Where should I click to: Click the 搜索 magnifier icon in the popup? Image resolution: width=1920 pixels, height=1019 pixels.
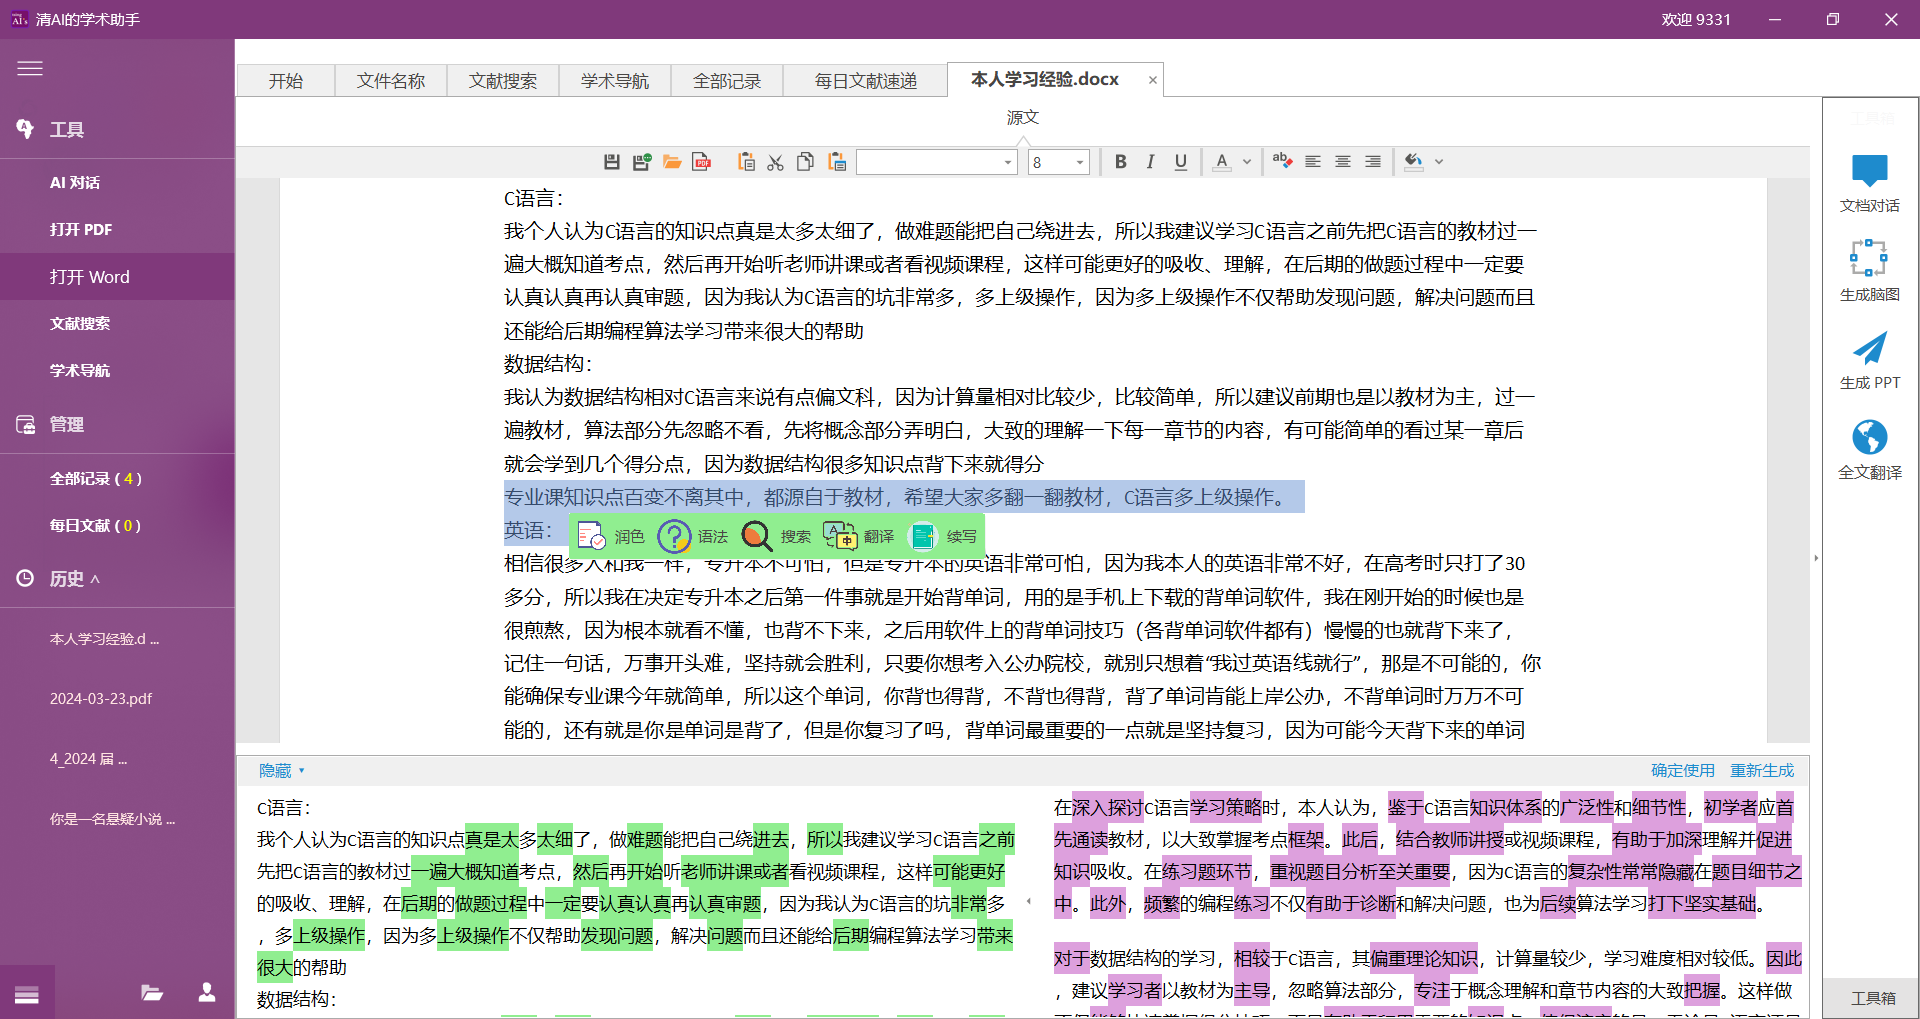pyautogui.click(x=757, y=537)
